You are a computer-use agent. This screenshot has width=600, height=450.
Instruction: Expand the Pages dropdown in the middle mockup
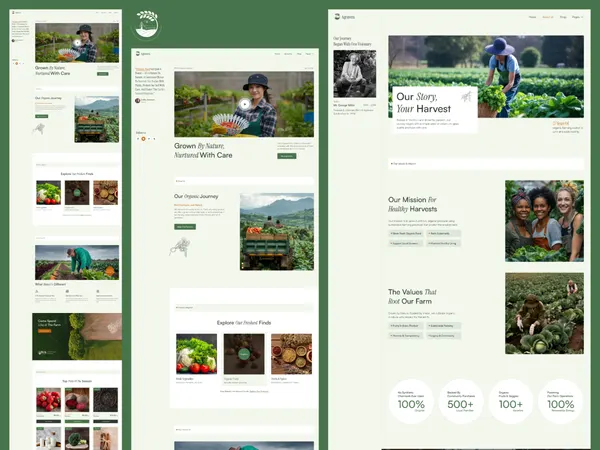point(309,54)
